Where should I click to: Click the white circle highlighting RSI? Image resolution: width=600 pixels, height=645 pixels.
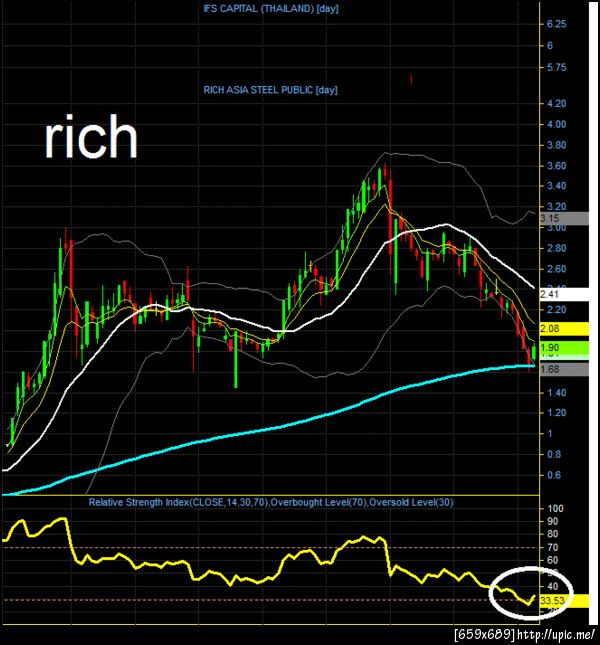[x=531, y=593]
